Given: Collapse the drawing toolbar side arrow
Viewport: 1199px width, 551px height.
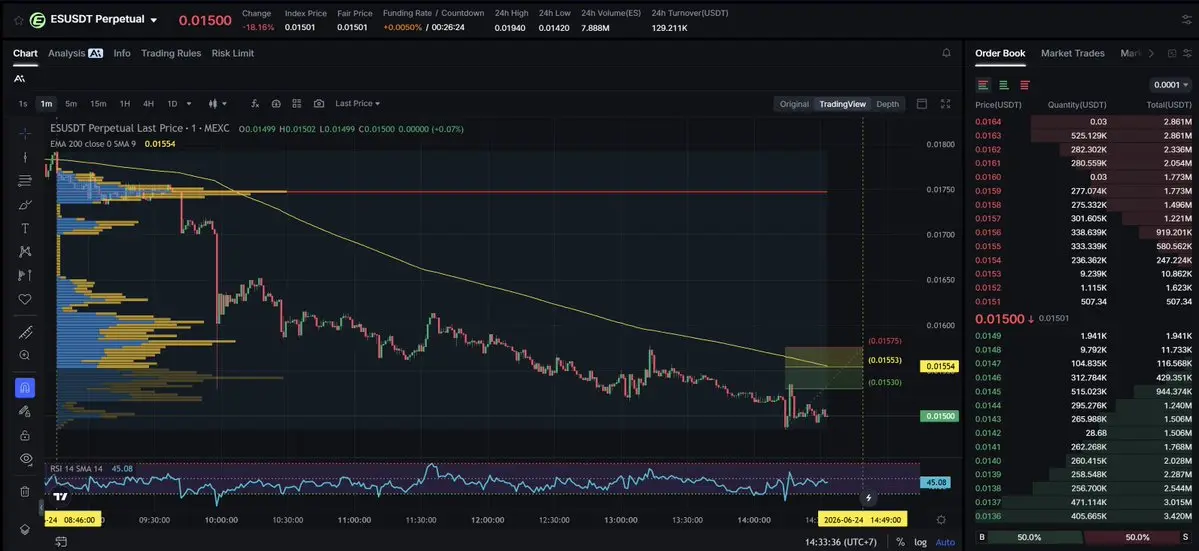Looking at the screenshot, I should coord(41,506).
